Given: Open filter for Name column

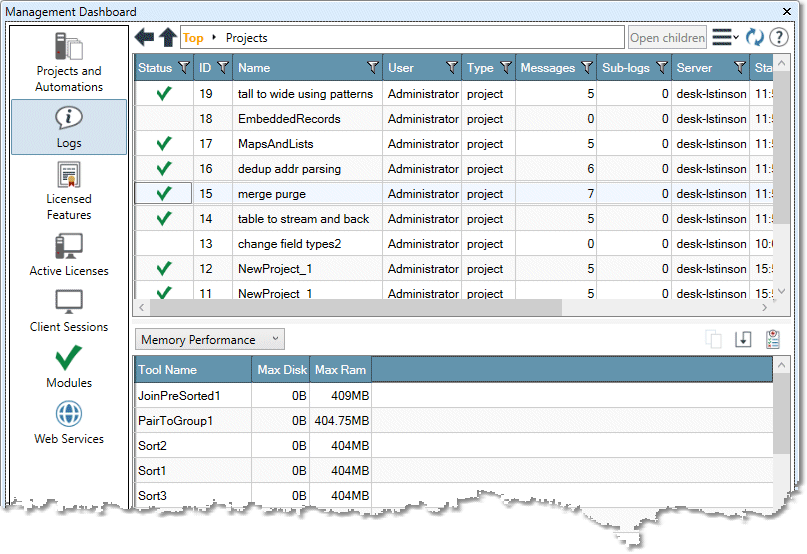Looking at the screenshot, I should 372,68.
